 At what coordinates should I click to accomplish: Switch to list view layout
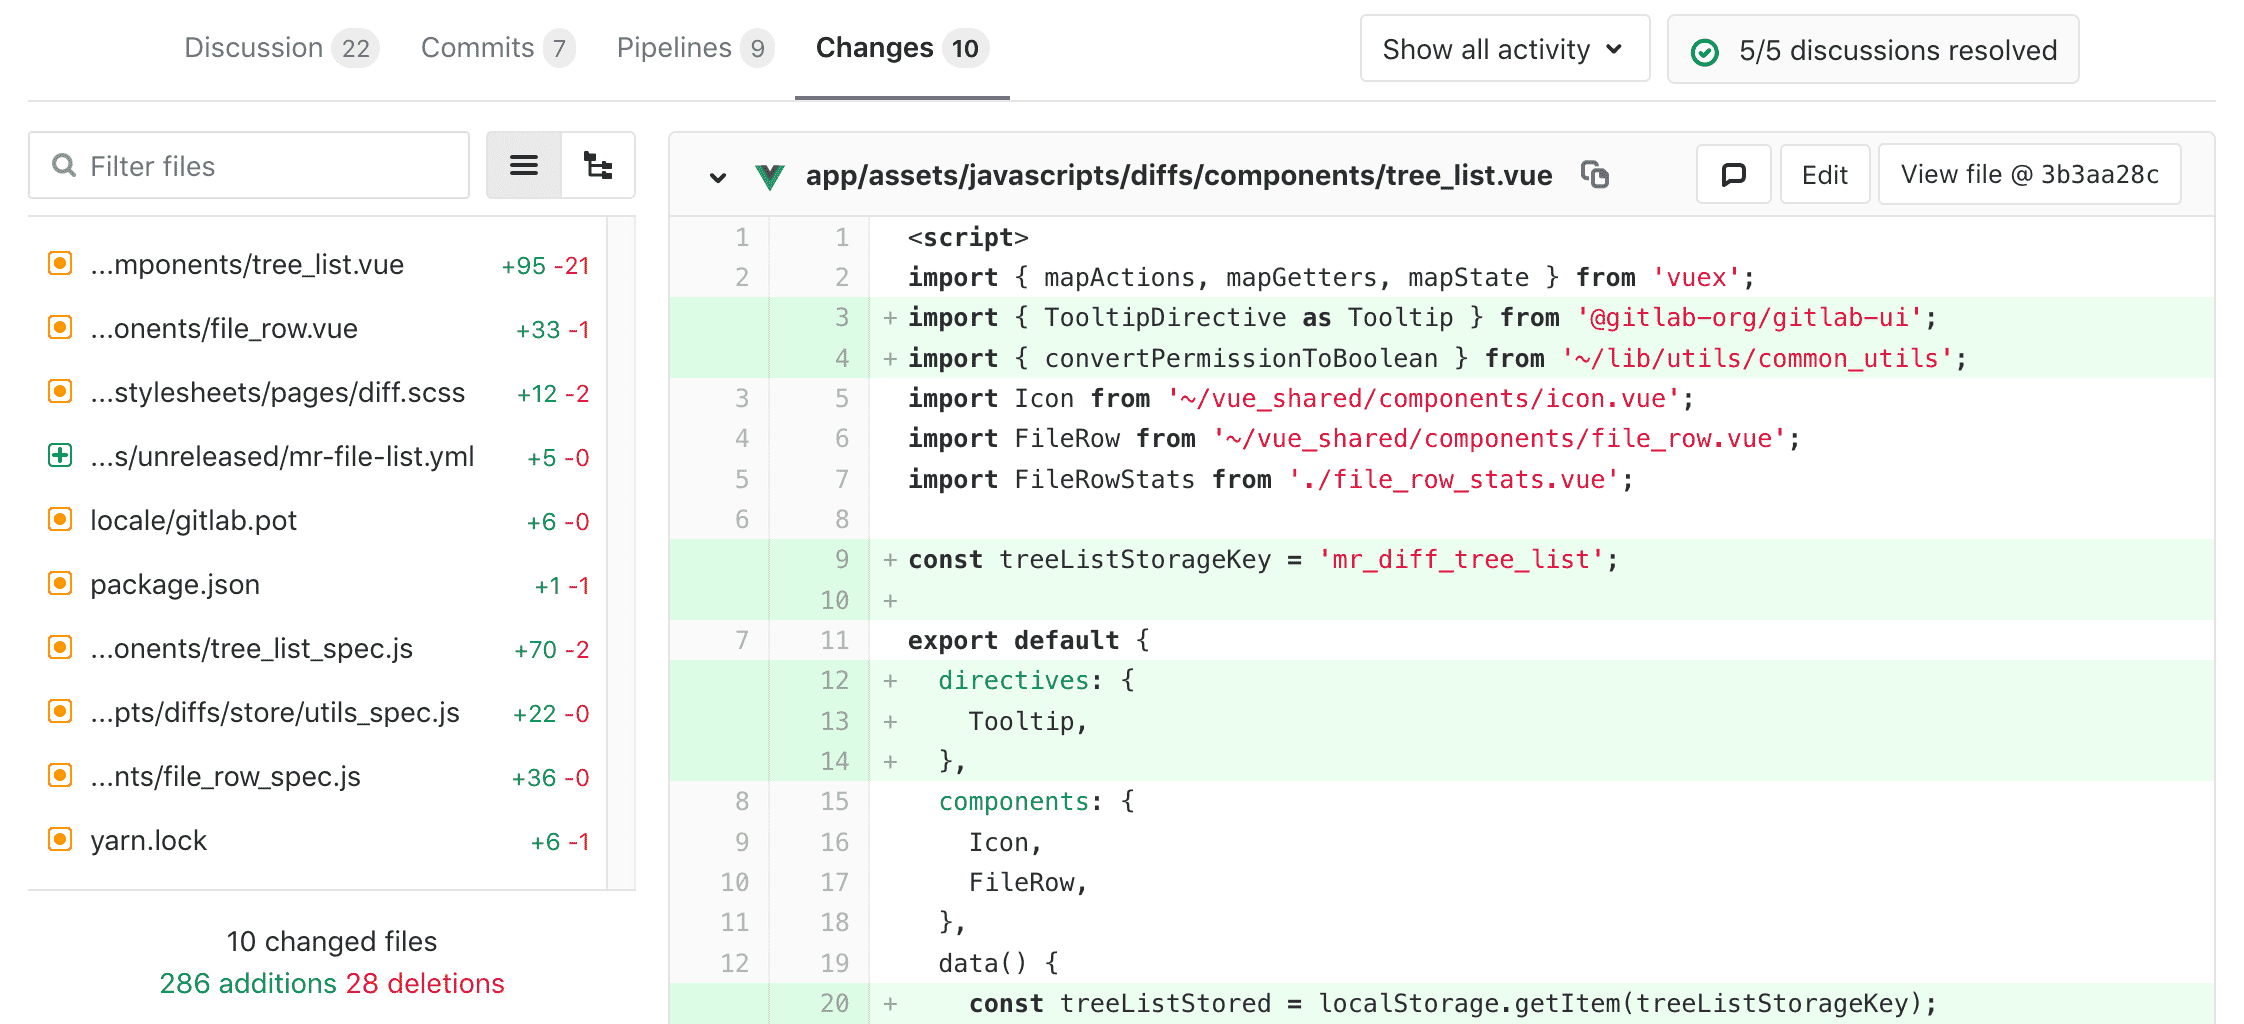pos(523,166)
